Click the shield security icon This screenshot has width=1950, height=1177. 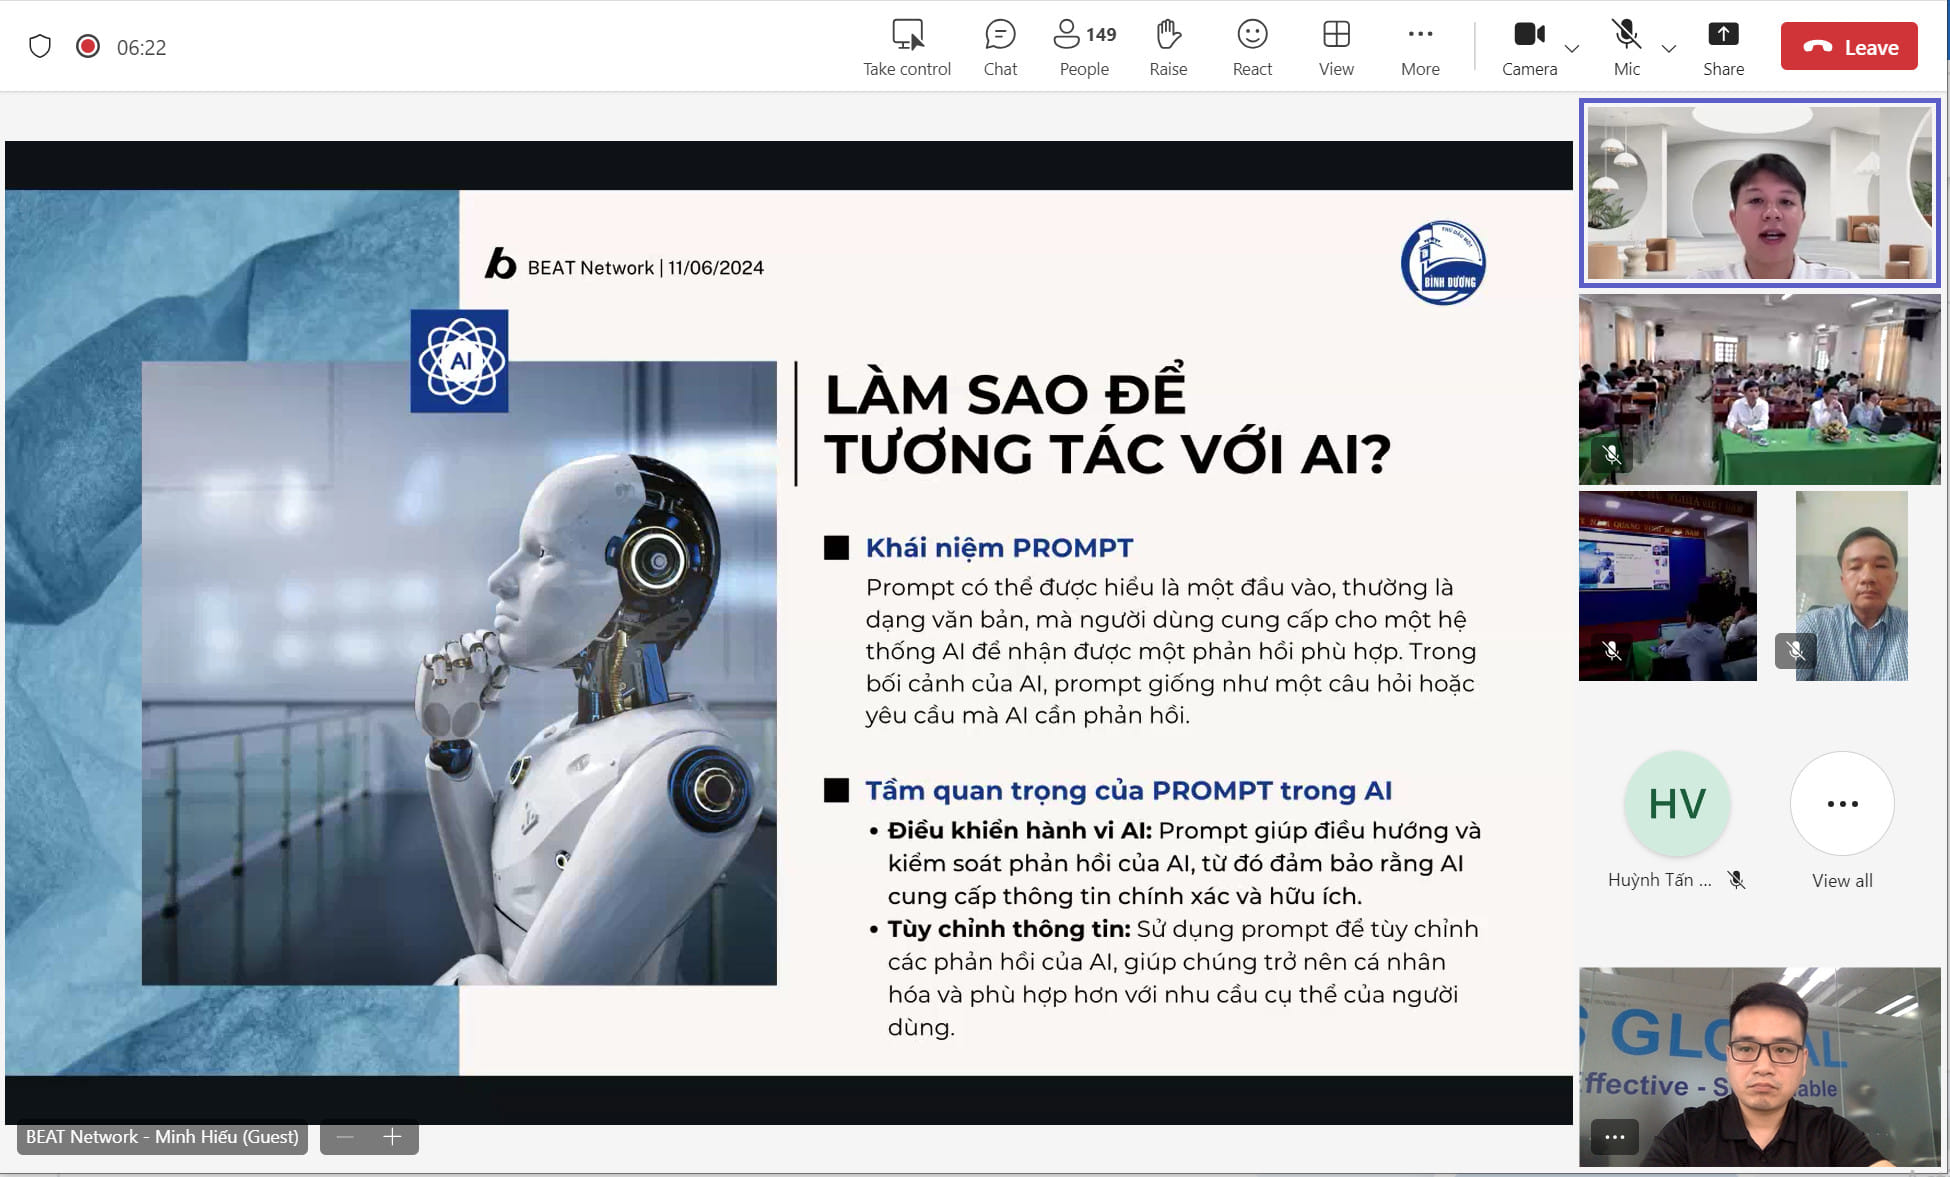[40, 46]
